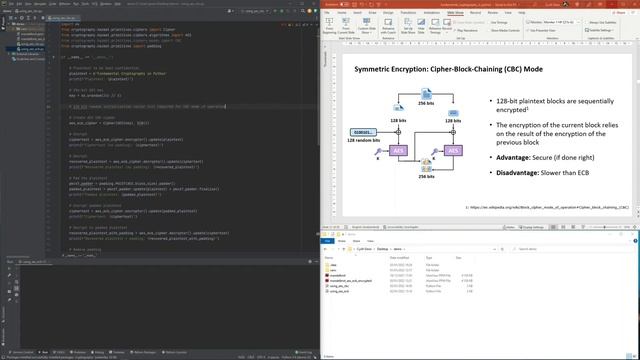Viewport: 640px width, 360px height.
Task: Click Search Everywhere magnifier in PyCharm
Action: pos(302,11)
